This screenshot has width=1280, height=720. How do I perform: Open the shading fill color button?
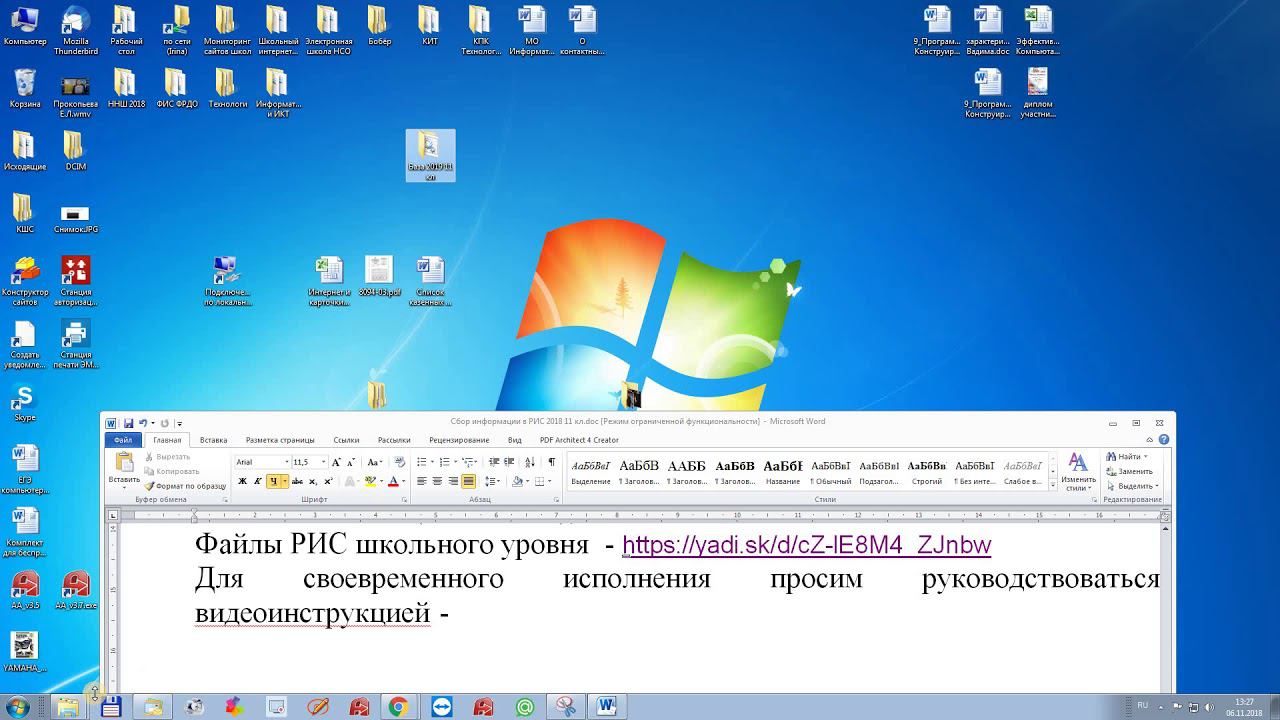[x=518, y=481]
